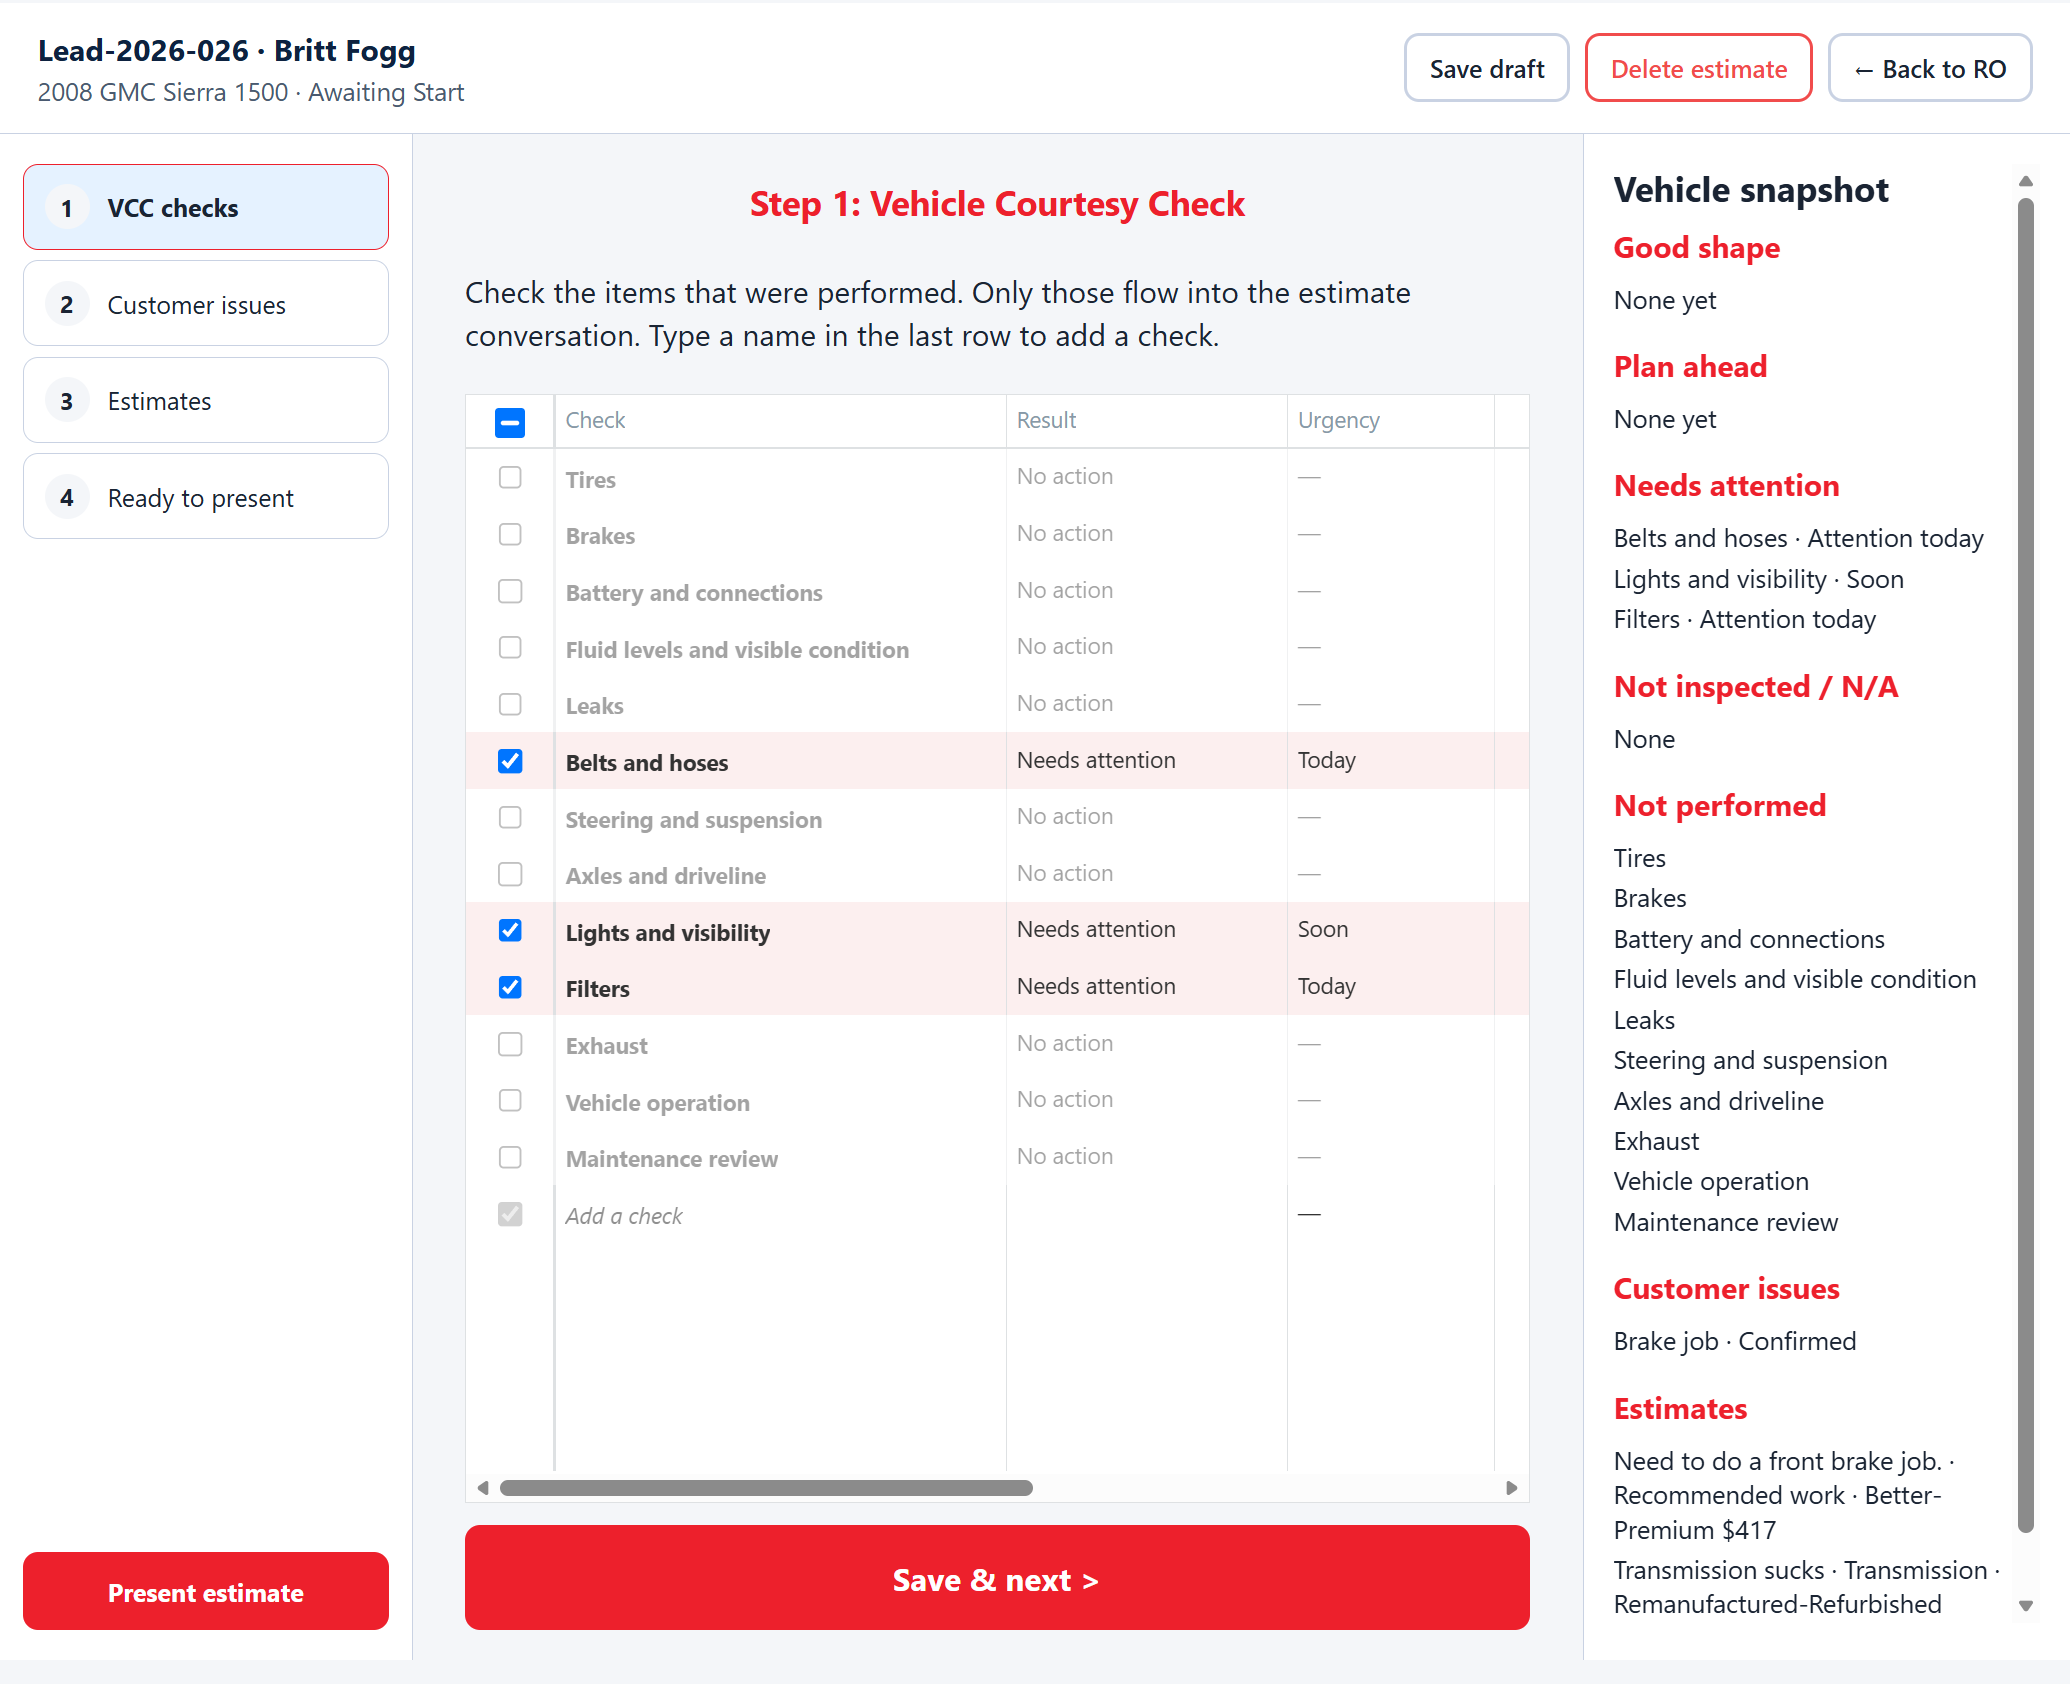Switch to Estimates step
2070x1684 pixels.
tap(206, 401)
